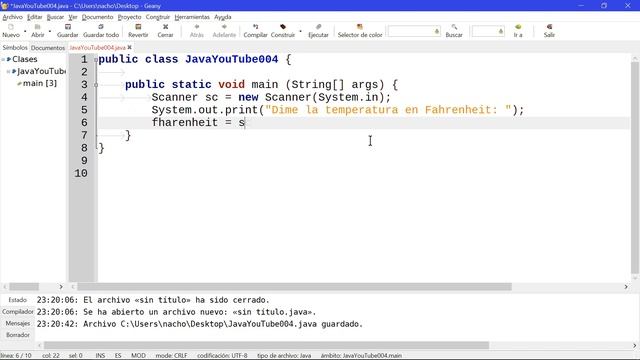Click line number 10 in the margin

[x=81, y=173]
